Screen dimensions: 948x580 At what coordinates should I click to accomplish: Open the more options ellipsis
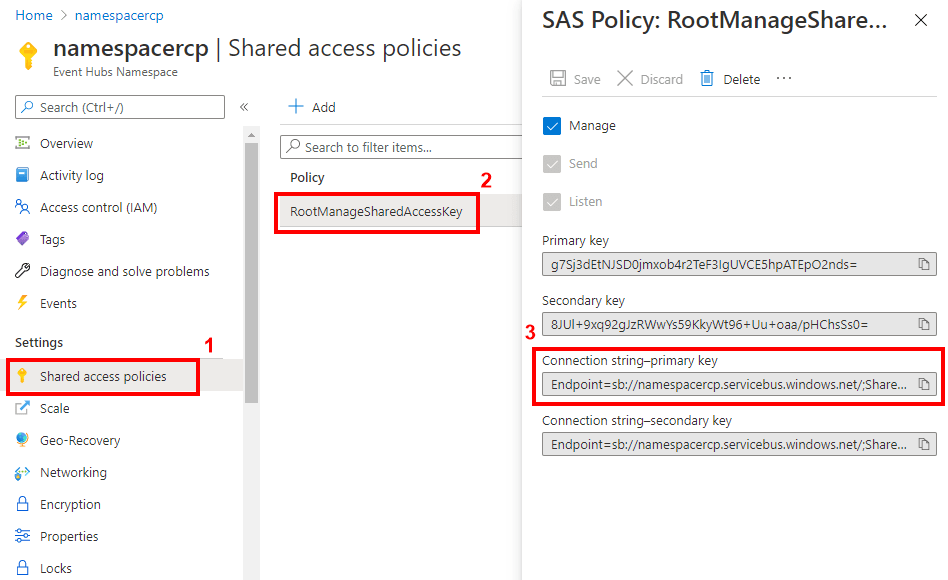pos(784,79)
